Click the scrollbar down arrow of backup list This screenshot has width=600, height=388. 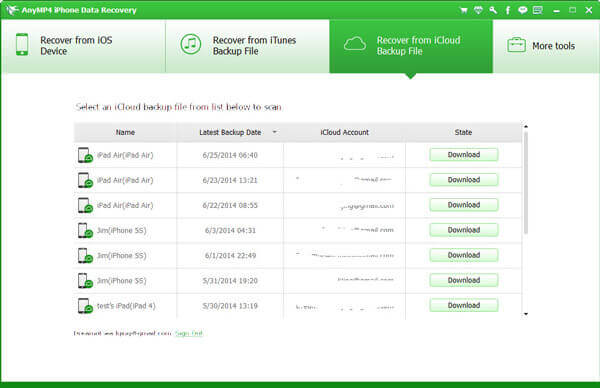point(526,314)
